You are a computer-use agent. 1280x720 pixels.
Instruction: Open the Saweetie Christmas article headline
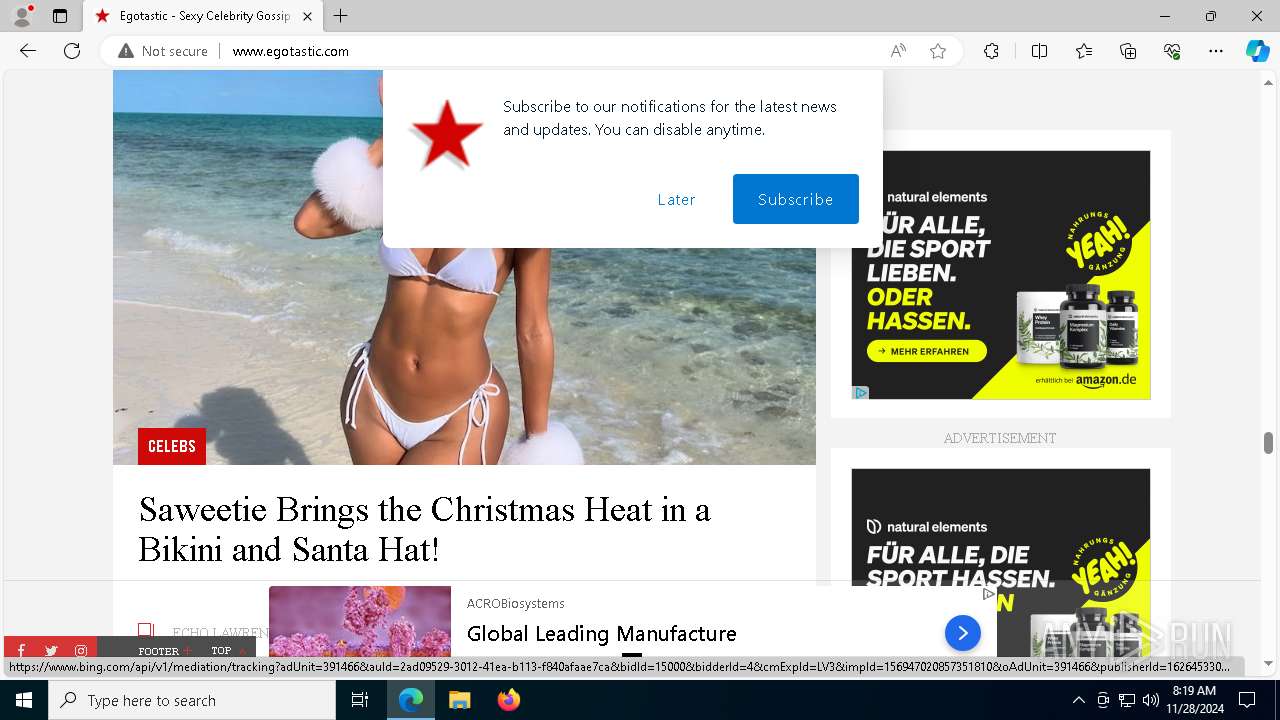(x=424, y=529)
